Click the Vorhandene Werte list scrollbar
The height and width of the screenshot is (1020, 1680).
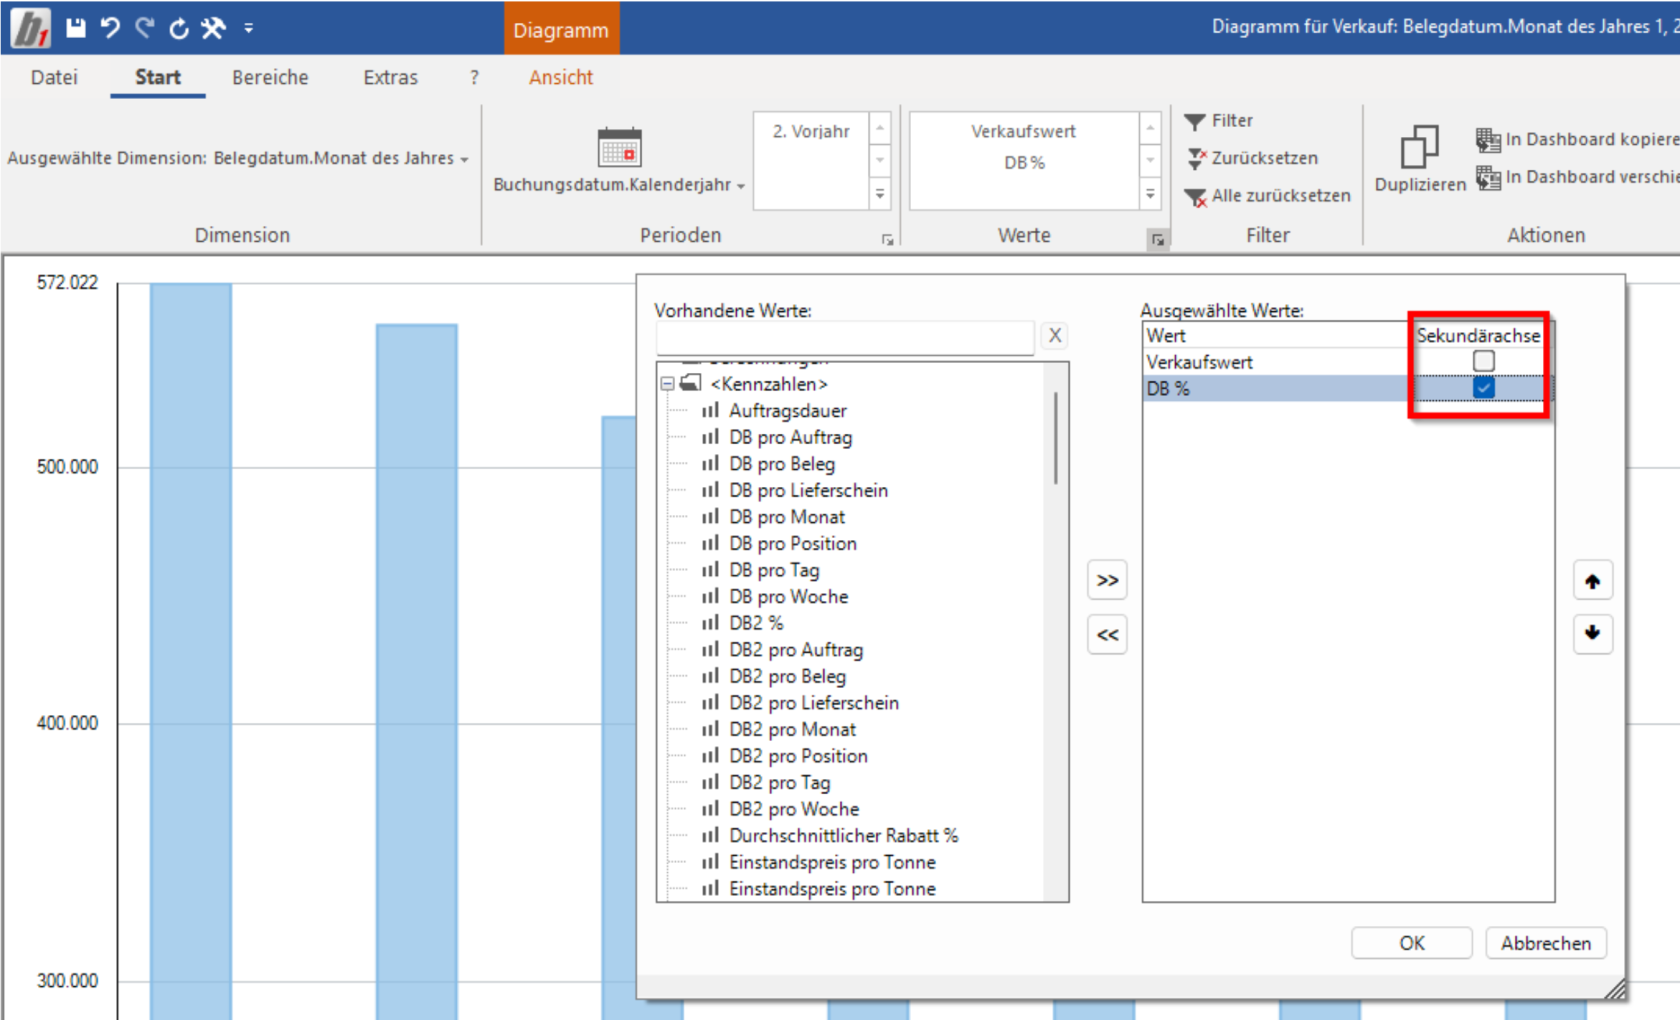pos(1056,438)
